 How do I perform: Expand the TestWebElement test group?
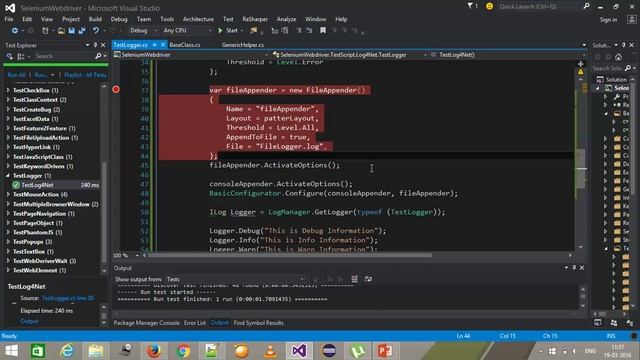coord(8,270)
